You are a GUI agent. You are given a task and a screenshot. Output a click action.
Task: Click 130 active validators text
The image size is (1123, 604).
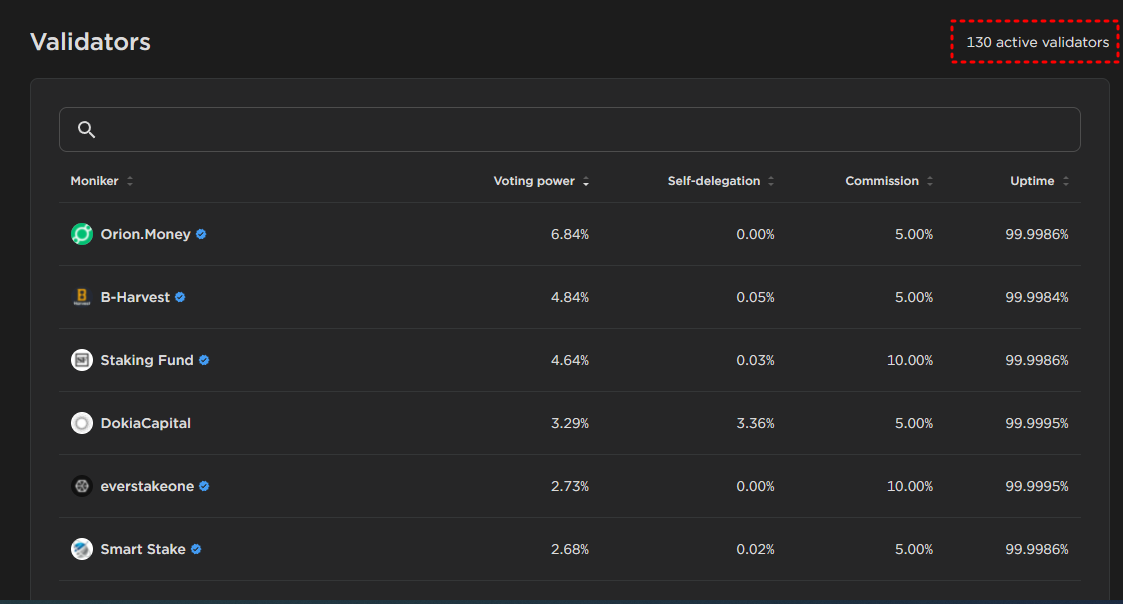click(1038, 42)
